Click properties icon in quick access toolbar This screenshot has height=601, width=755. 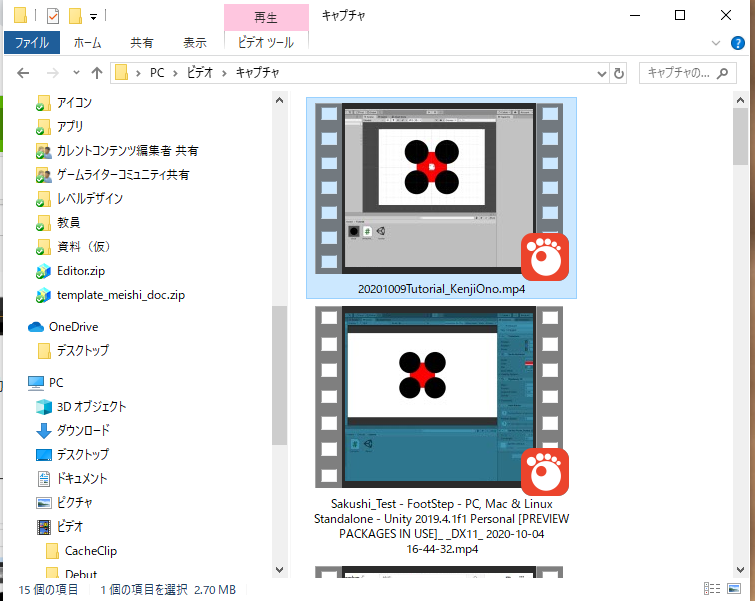(53, 16)
